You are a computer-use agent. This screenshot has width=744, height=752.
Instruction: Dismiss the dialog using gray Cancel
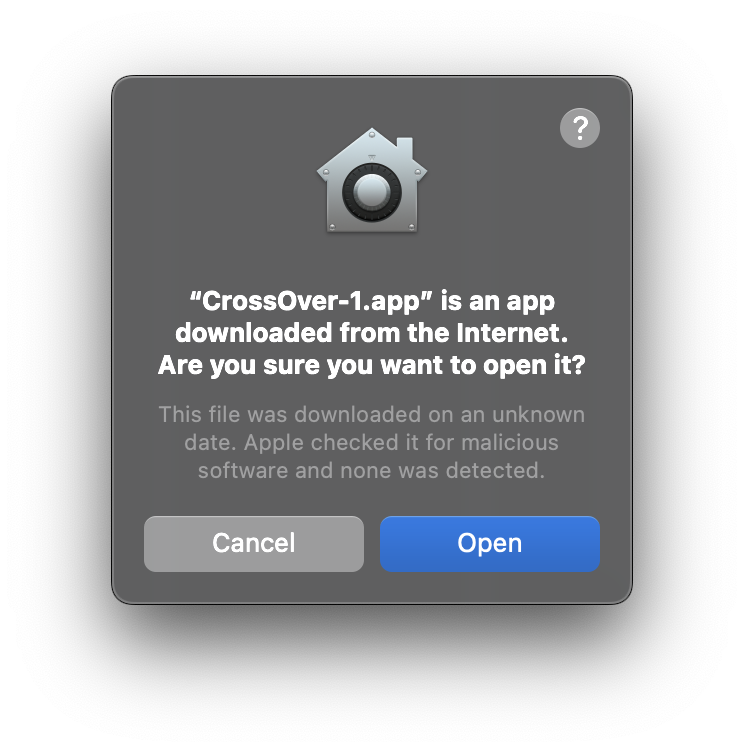(x=254, y=543)
